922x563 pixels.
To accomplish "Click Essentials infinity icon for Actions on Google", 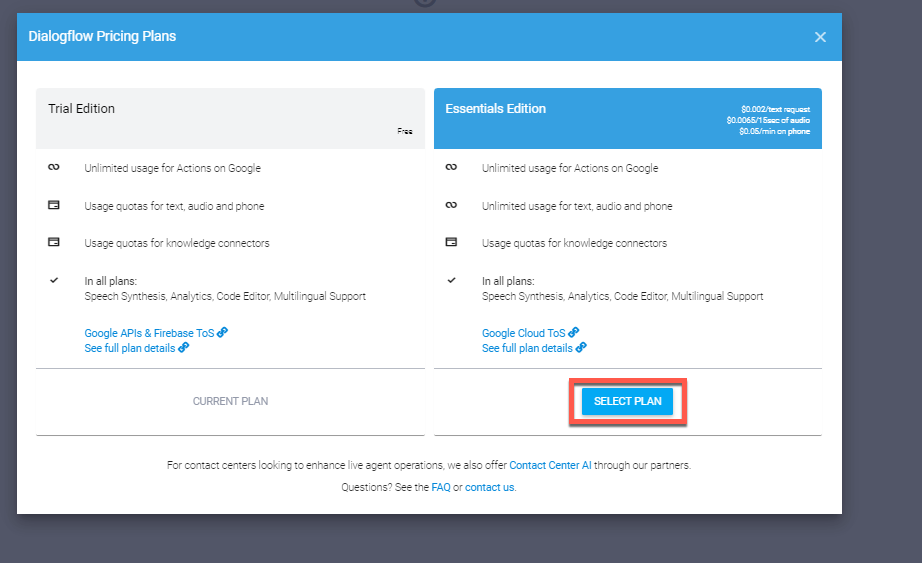I will (451, 168).
